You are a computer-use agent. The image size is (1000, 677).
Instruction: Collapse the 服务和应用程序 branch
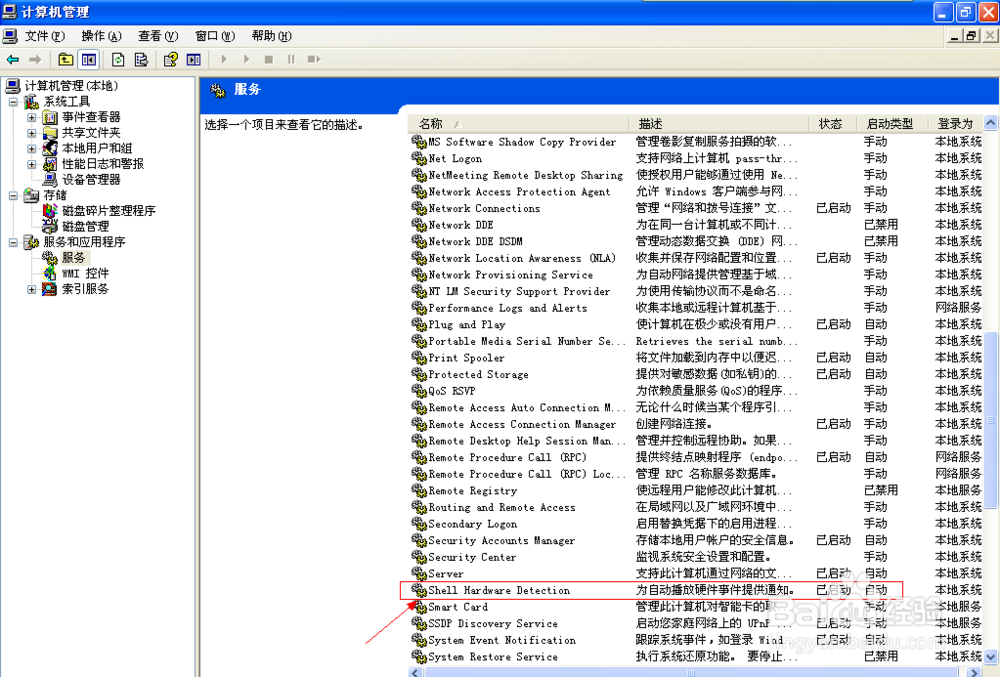13,242
